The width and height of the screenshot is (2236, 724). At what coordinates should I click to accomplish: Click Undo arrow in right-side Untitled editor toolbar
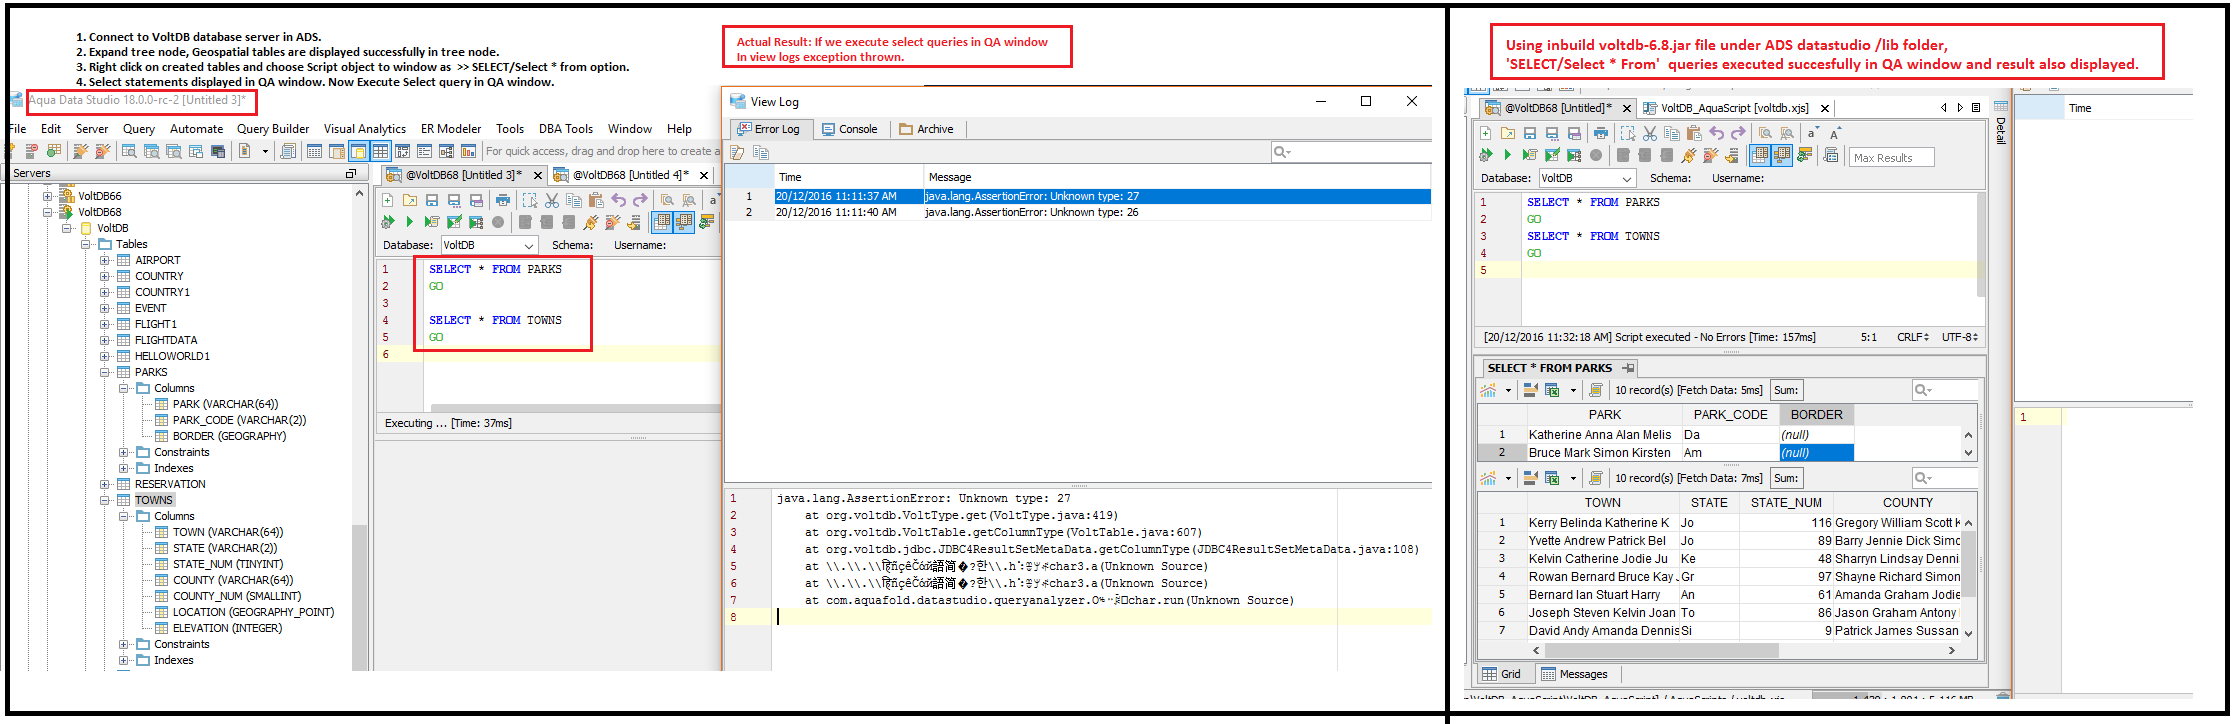click(1716, 133)
